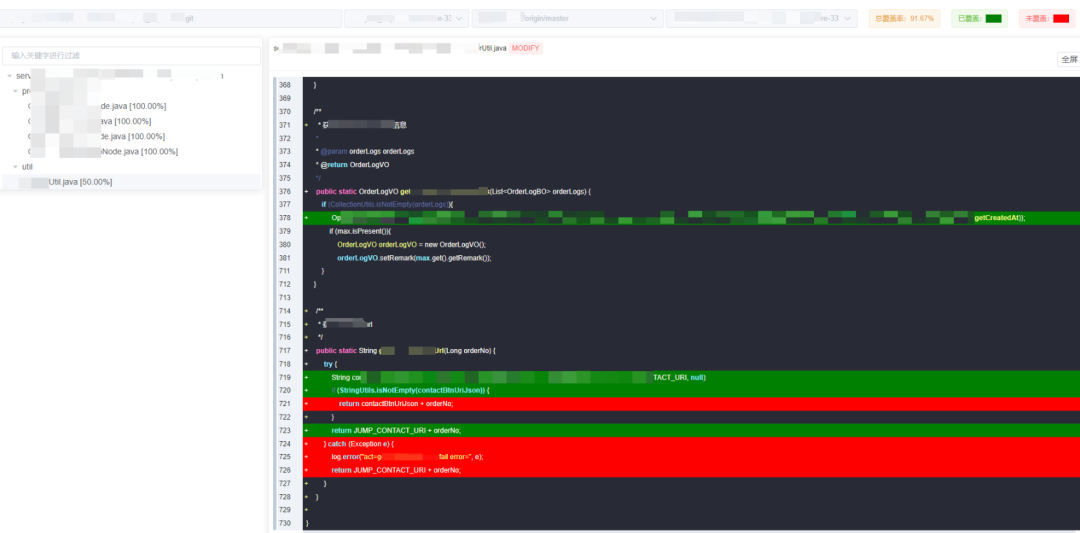Open the file ending Node.java [100.00%]

point(103,151)
